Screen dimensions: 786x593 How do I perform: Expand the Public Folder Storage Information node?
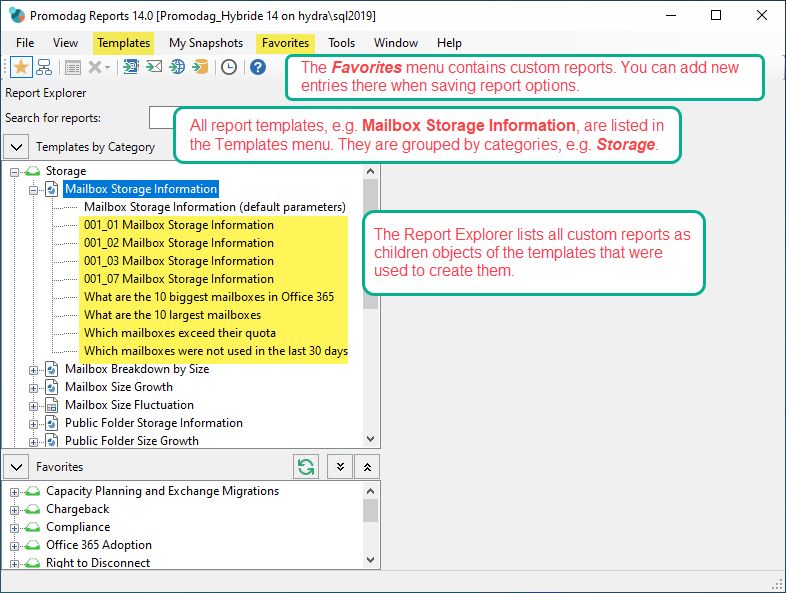click(34, 425)
